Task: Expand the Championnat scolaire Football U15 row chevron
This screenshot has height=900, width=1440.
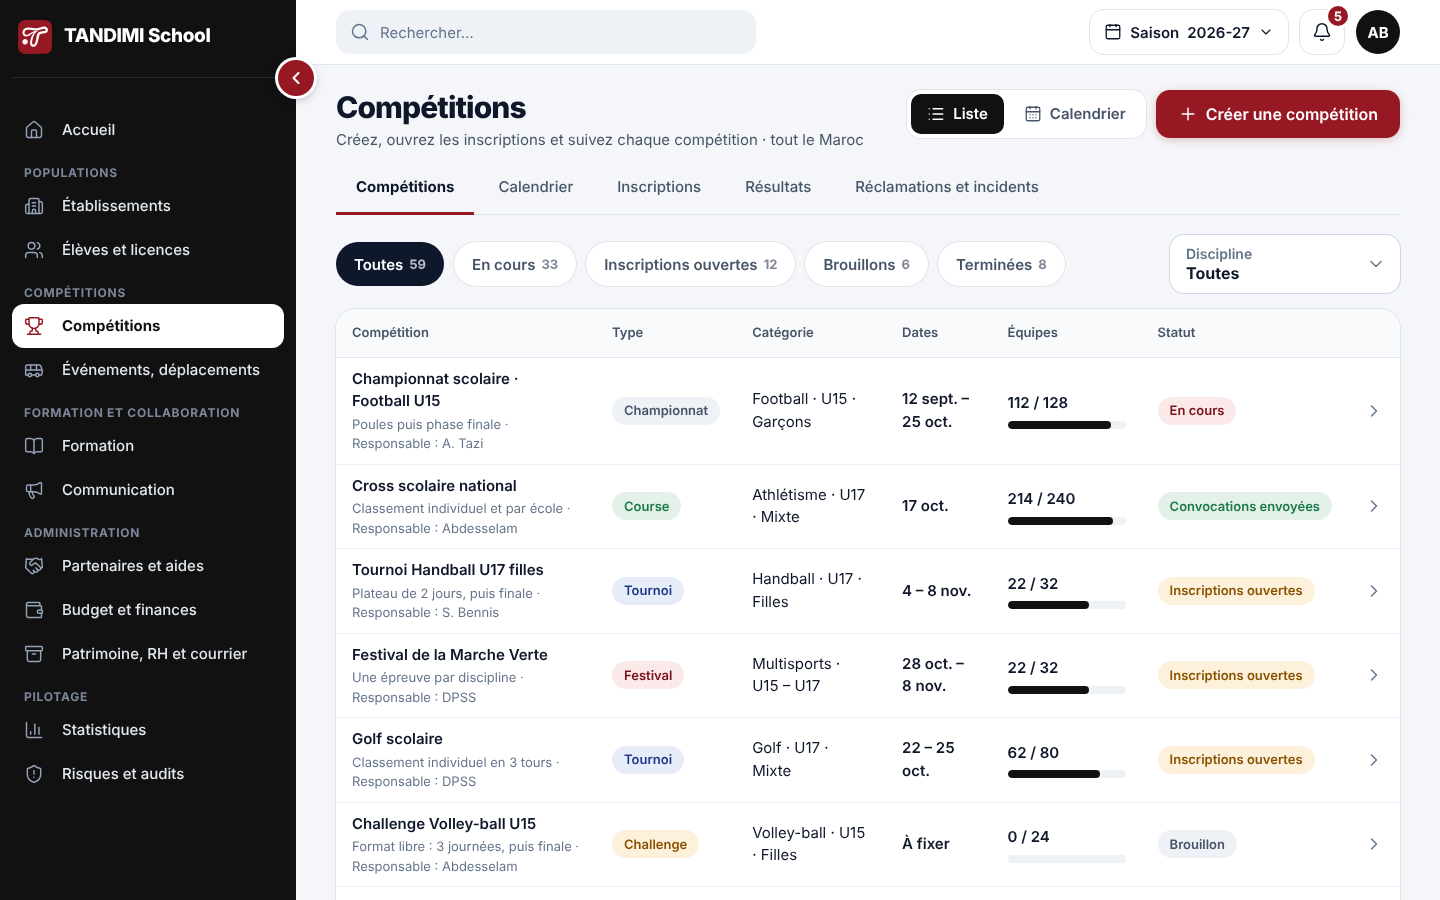Action: (x=1374, y=411)
